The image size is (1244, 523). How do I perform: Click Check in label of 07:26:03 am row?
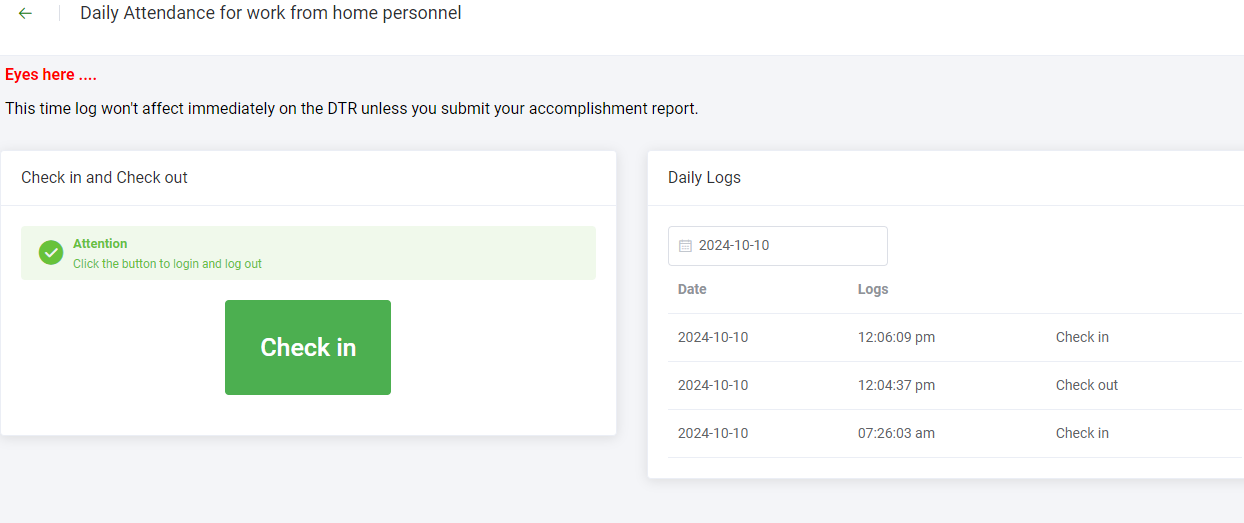[1082, 433]
